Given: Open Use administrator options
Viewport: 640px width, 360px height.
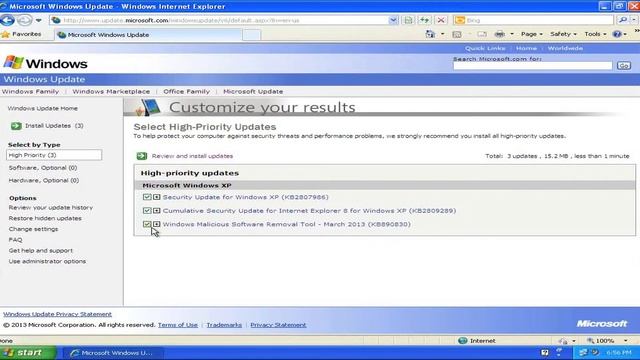Looking at the screenshot, I should click(x=47, y=261).
